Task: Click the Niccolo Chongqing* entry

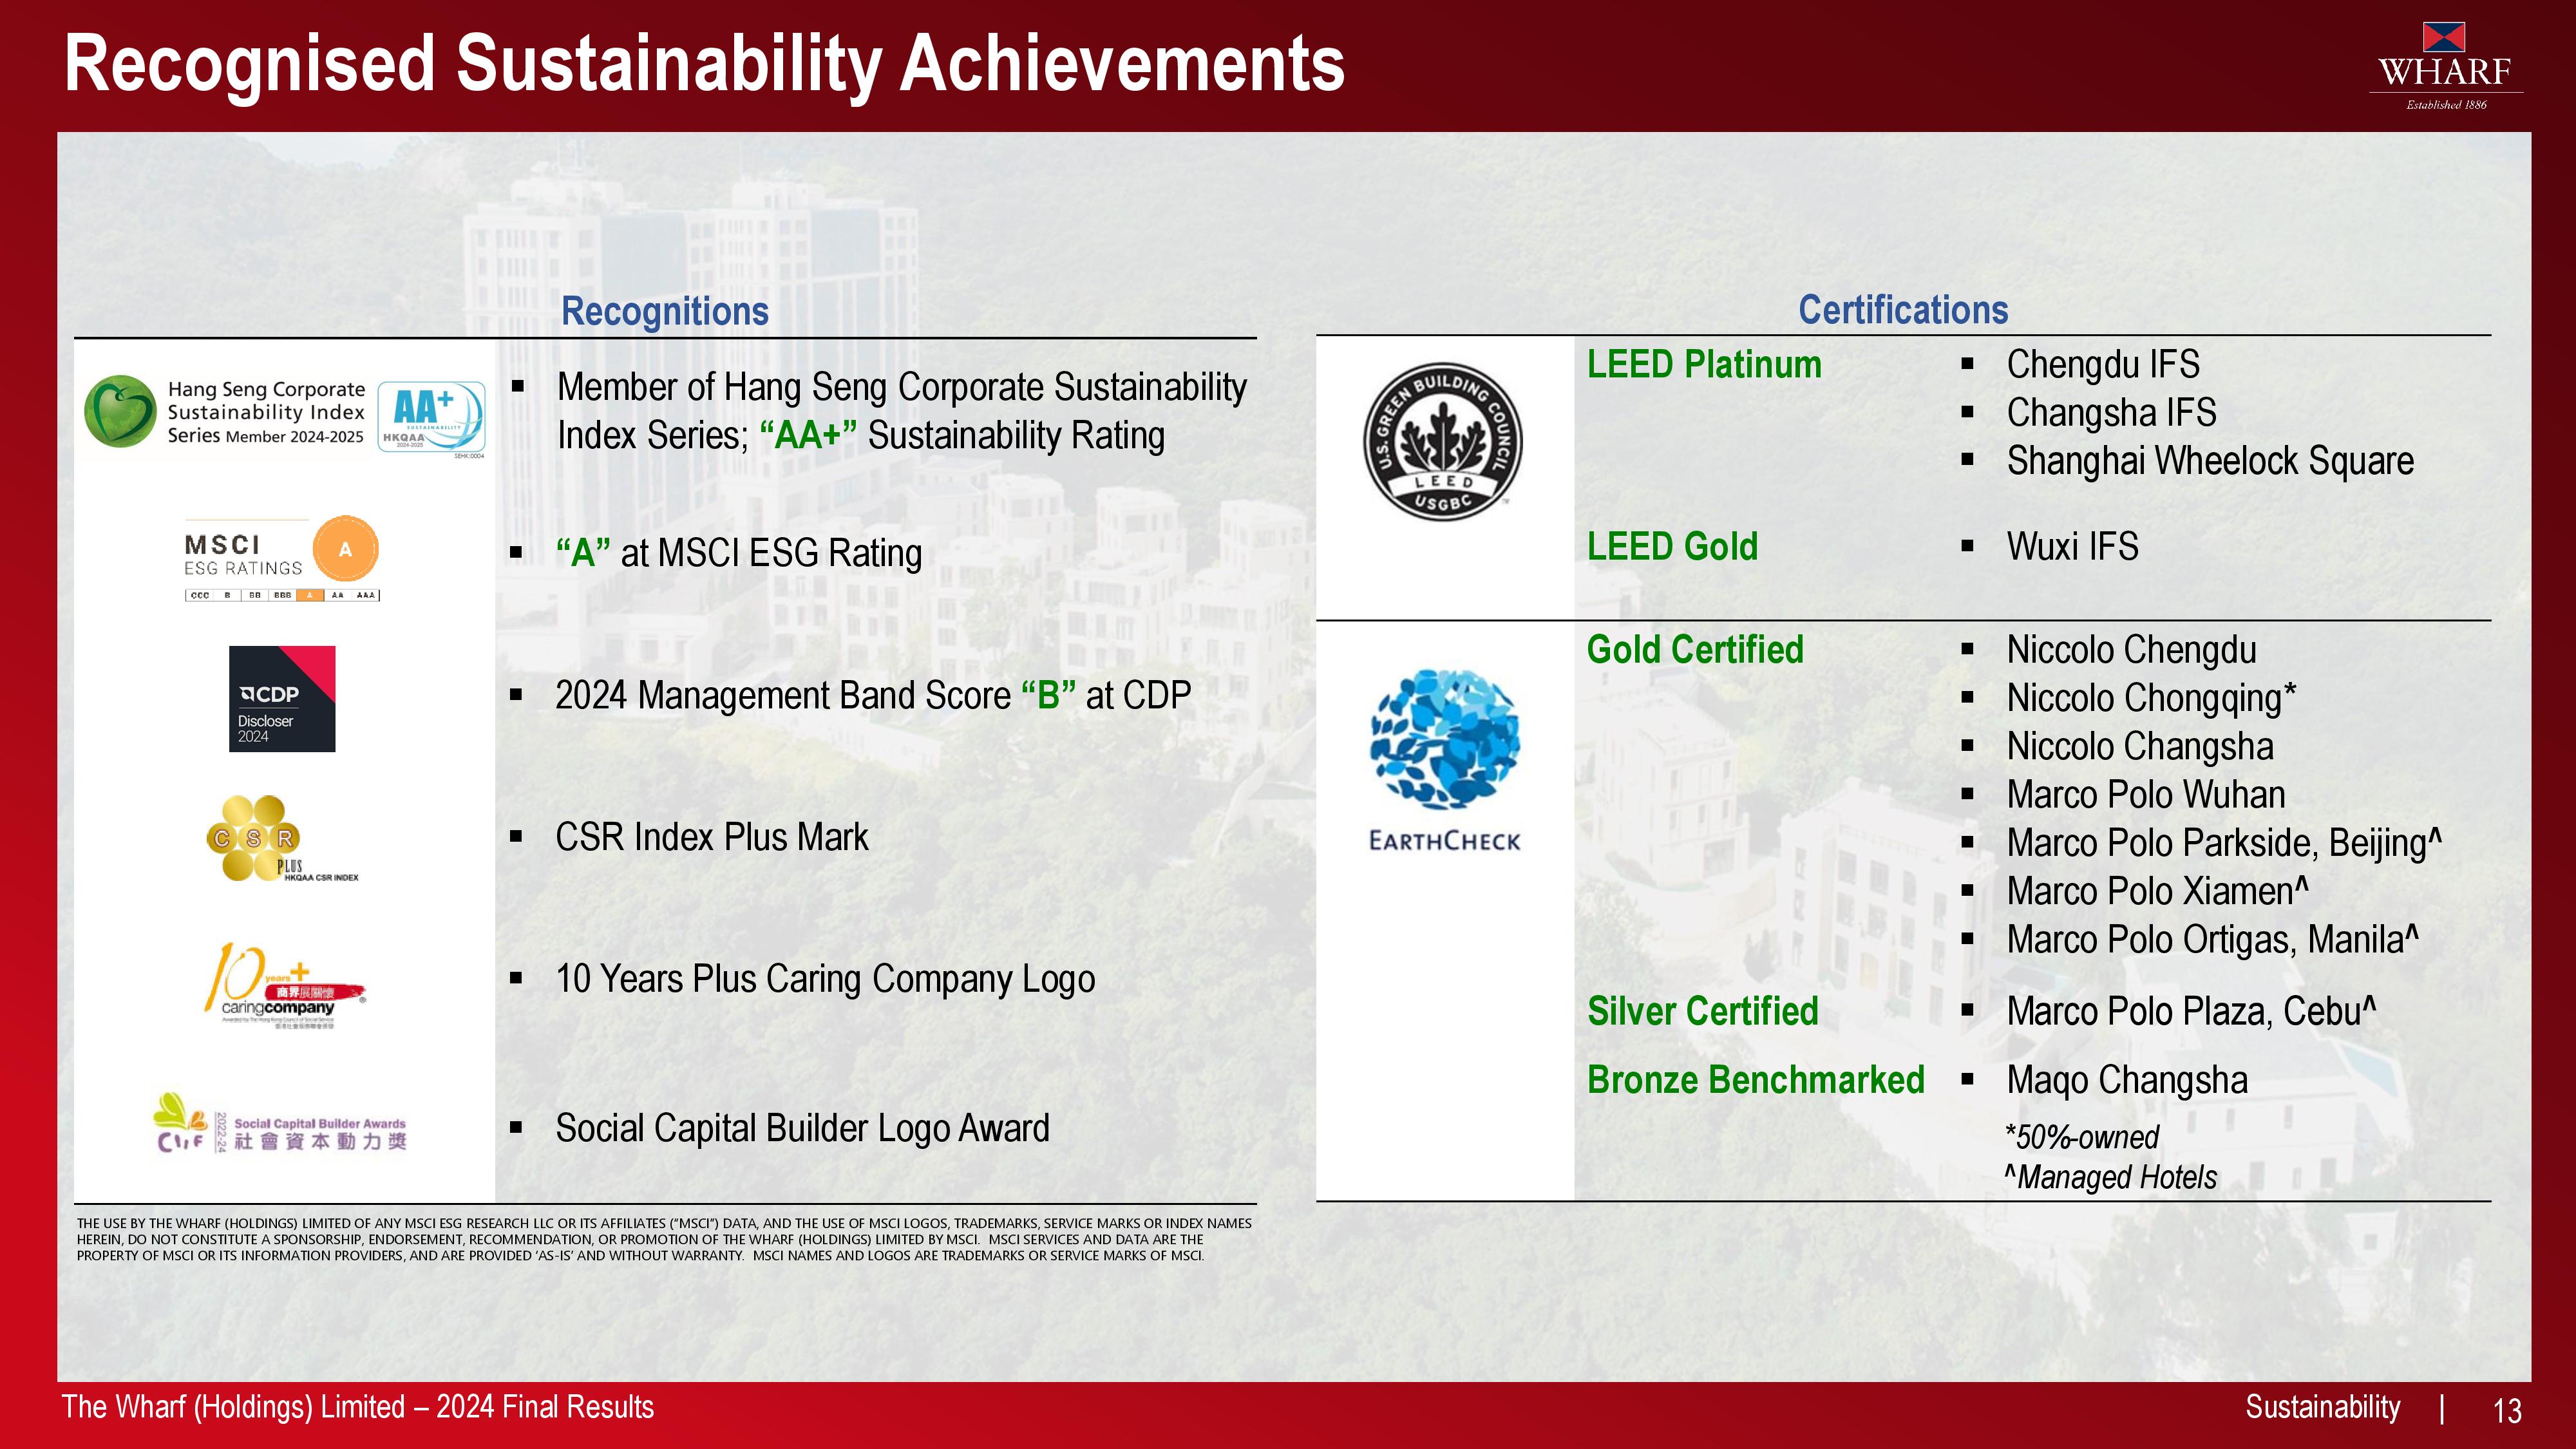Action: (x=2151, y=698)
